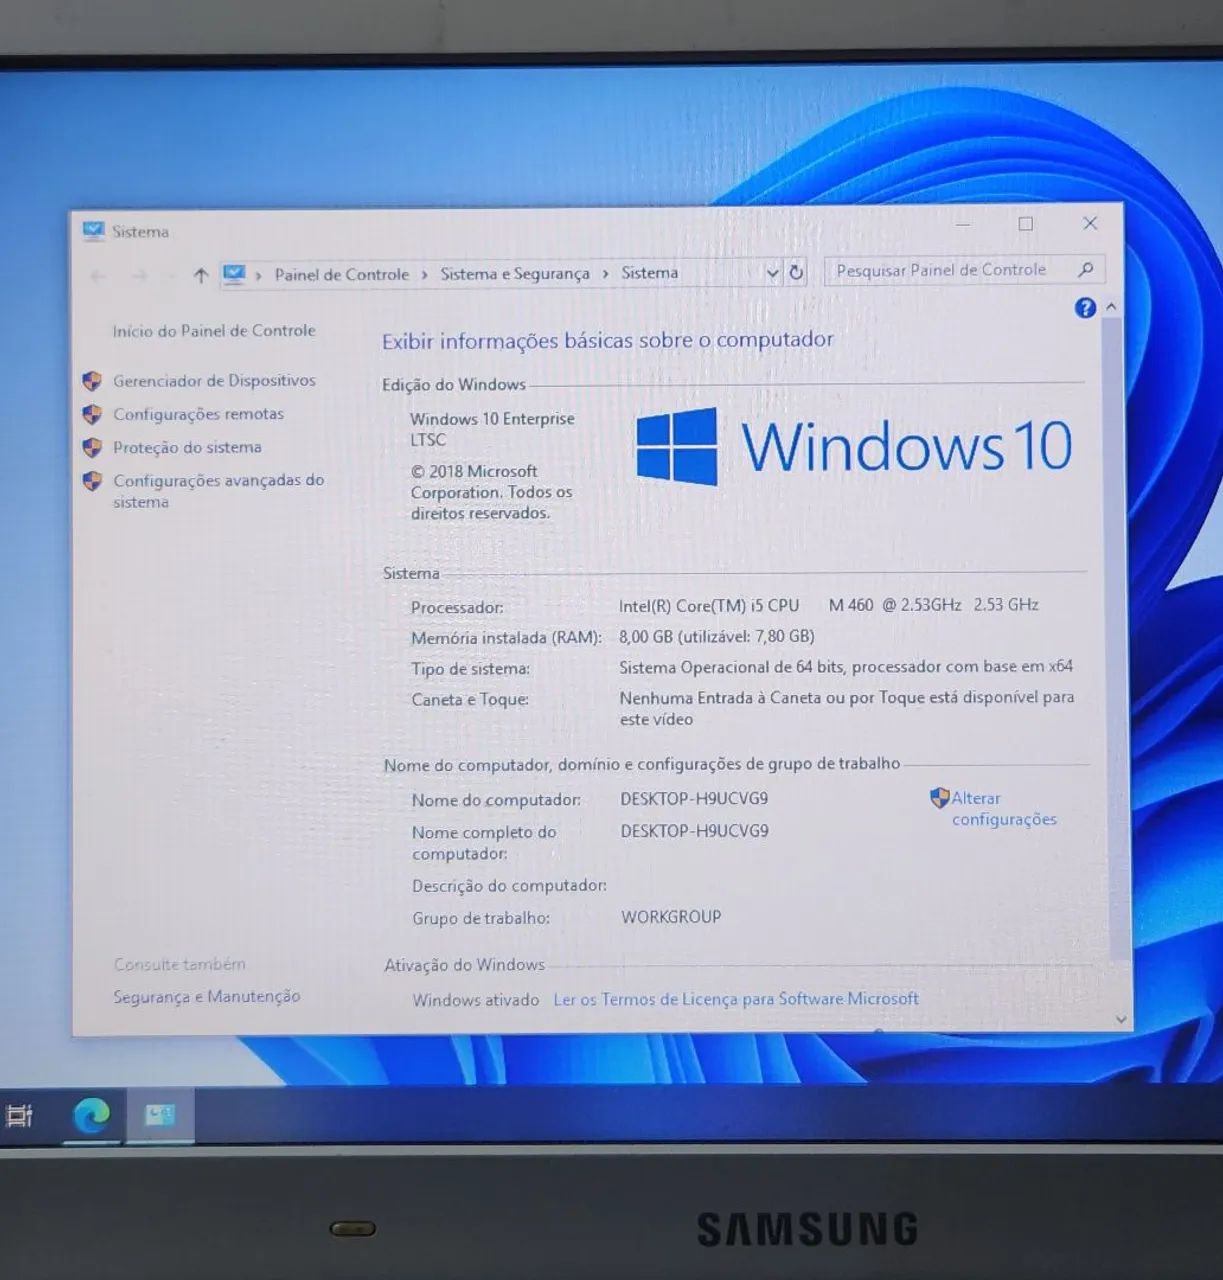This screenshot has width=1223, height=1280.
Task: Open Gerenciador de Dispositivos link
Action: [x=214, y=381]
